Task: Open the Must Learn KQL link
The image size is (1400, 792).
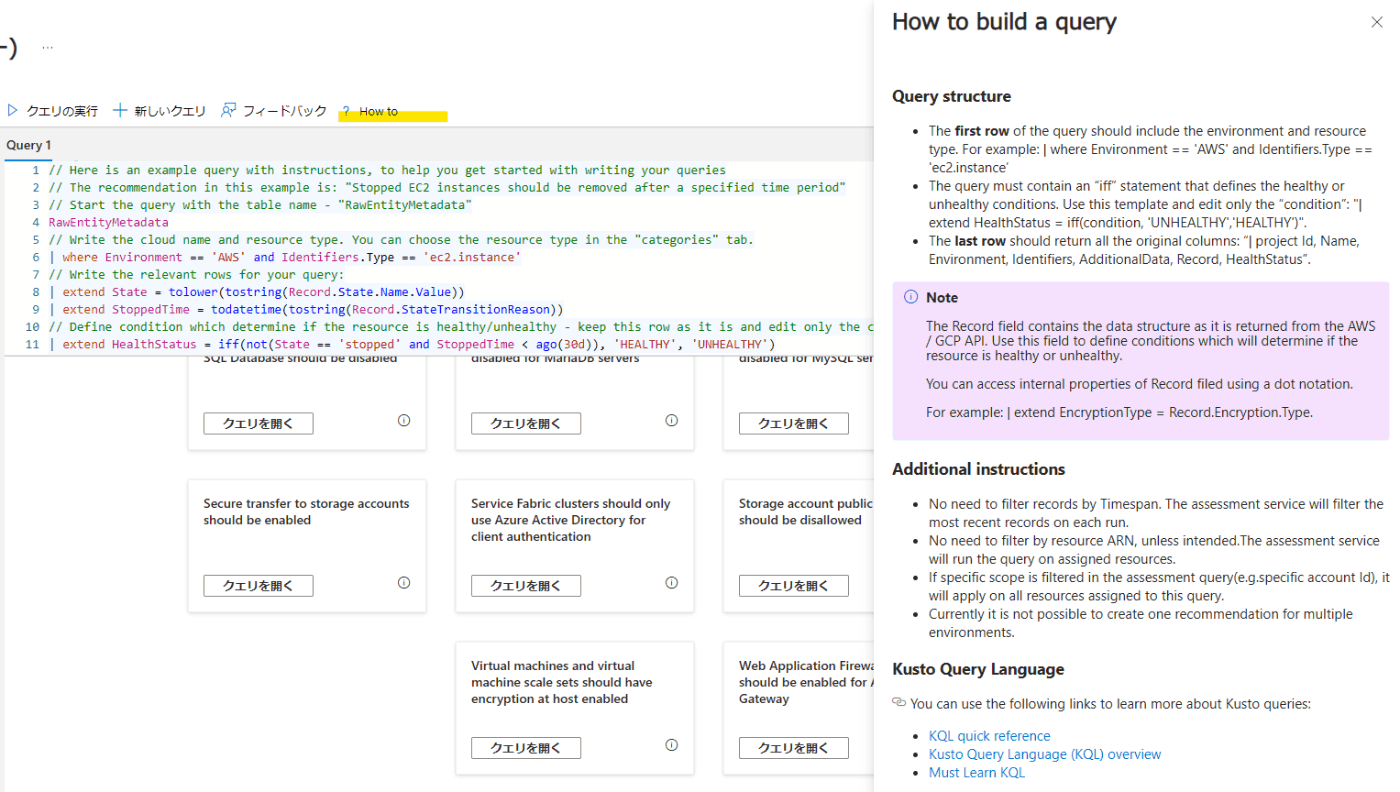Action: 977,772
